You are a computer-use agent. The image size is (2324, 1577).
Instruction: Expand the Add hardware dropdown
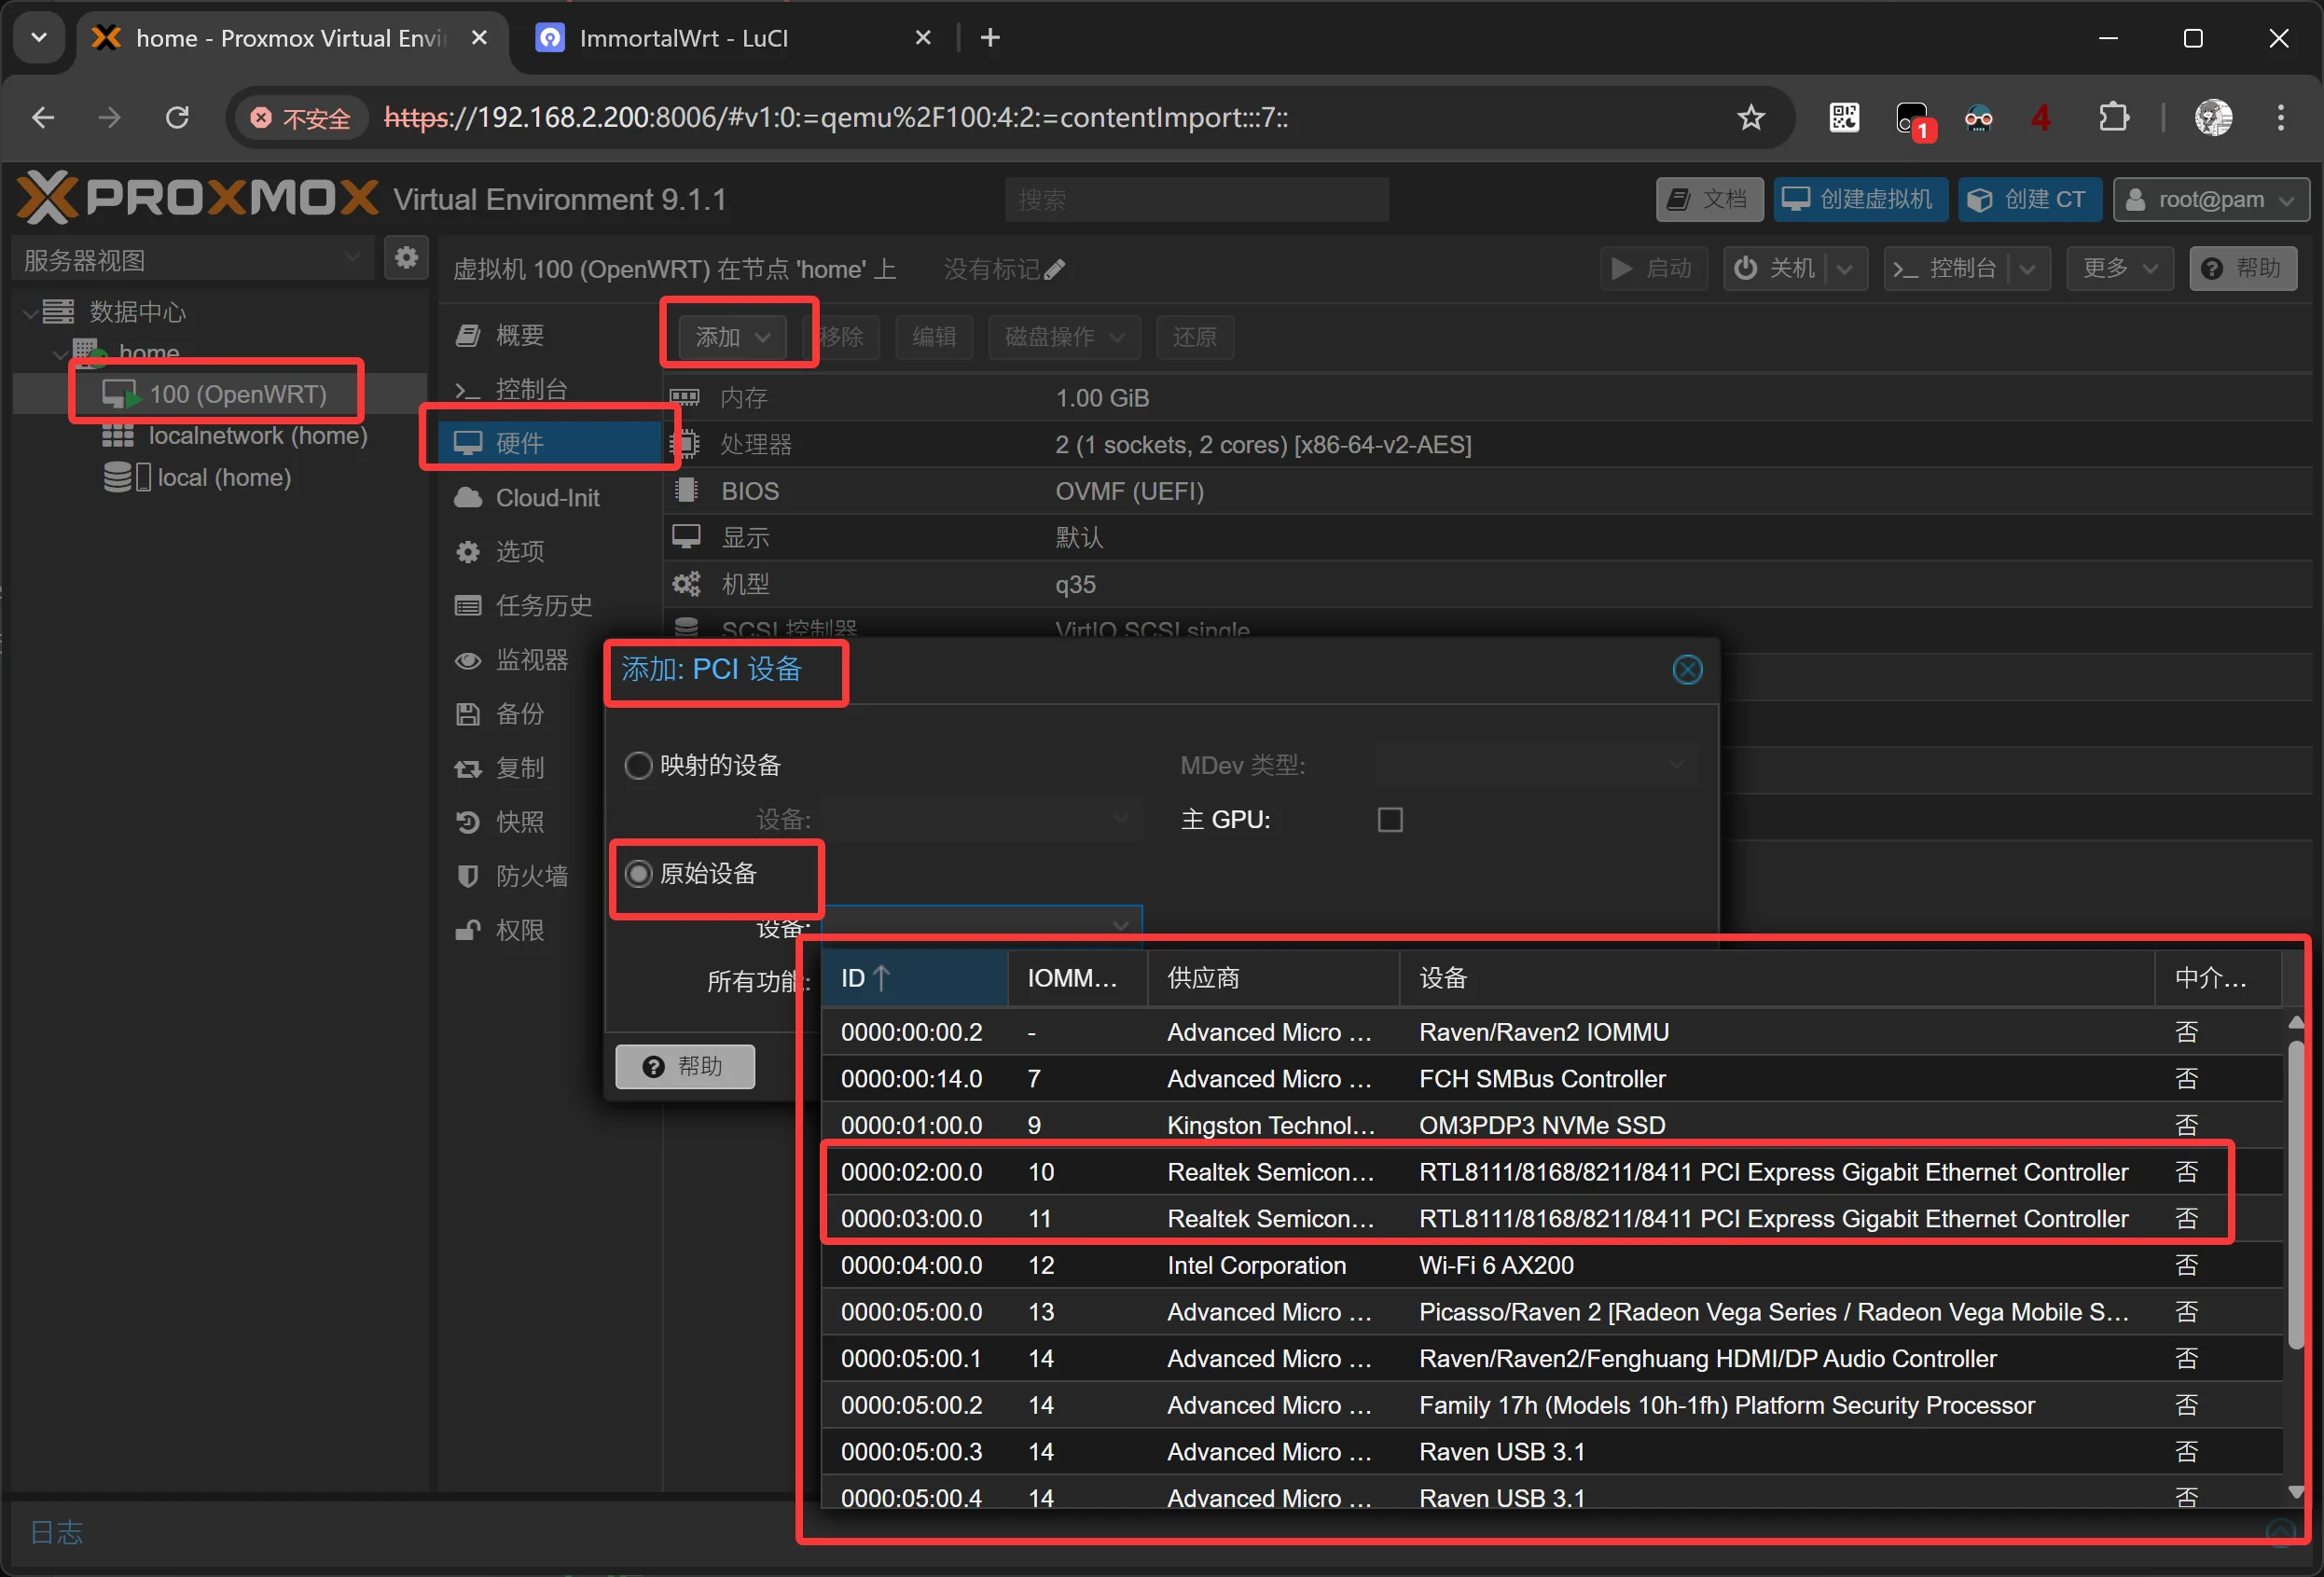732,337
